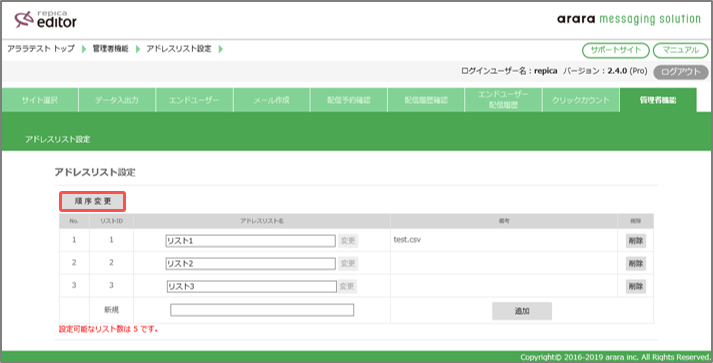Click the repica editor logo
Viewport: 713px width, 363px height.
pos(45,20)
